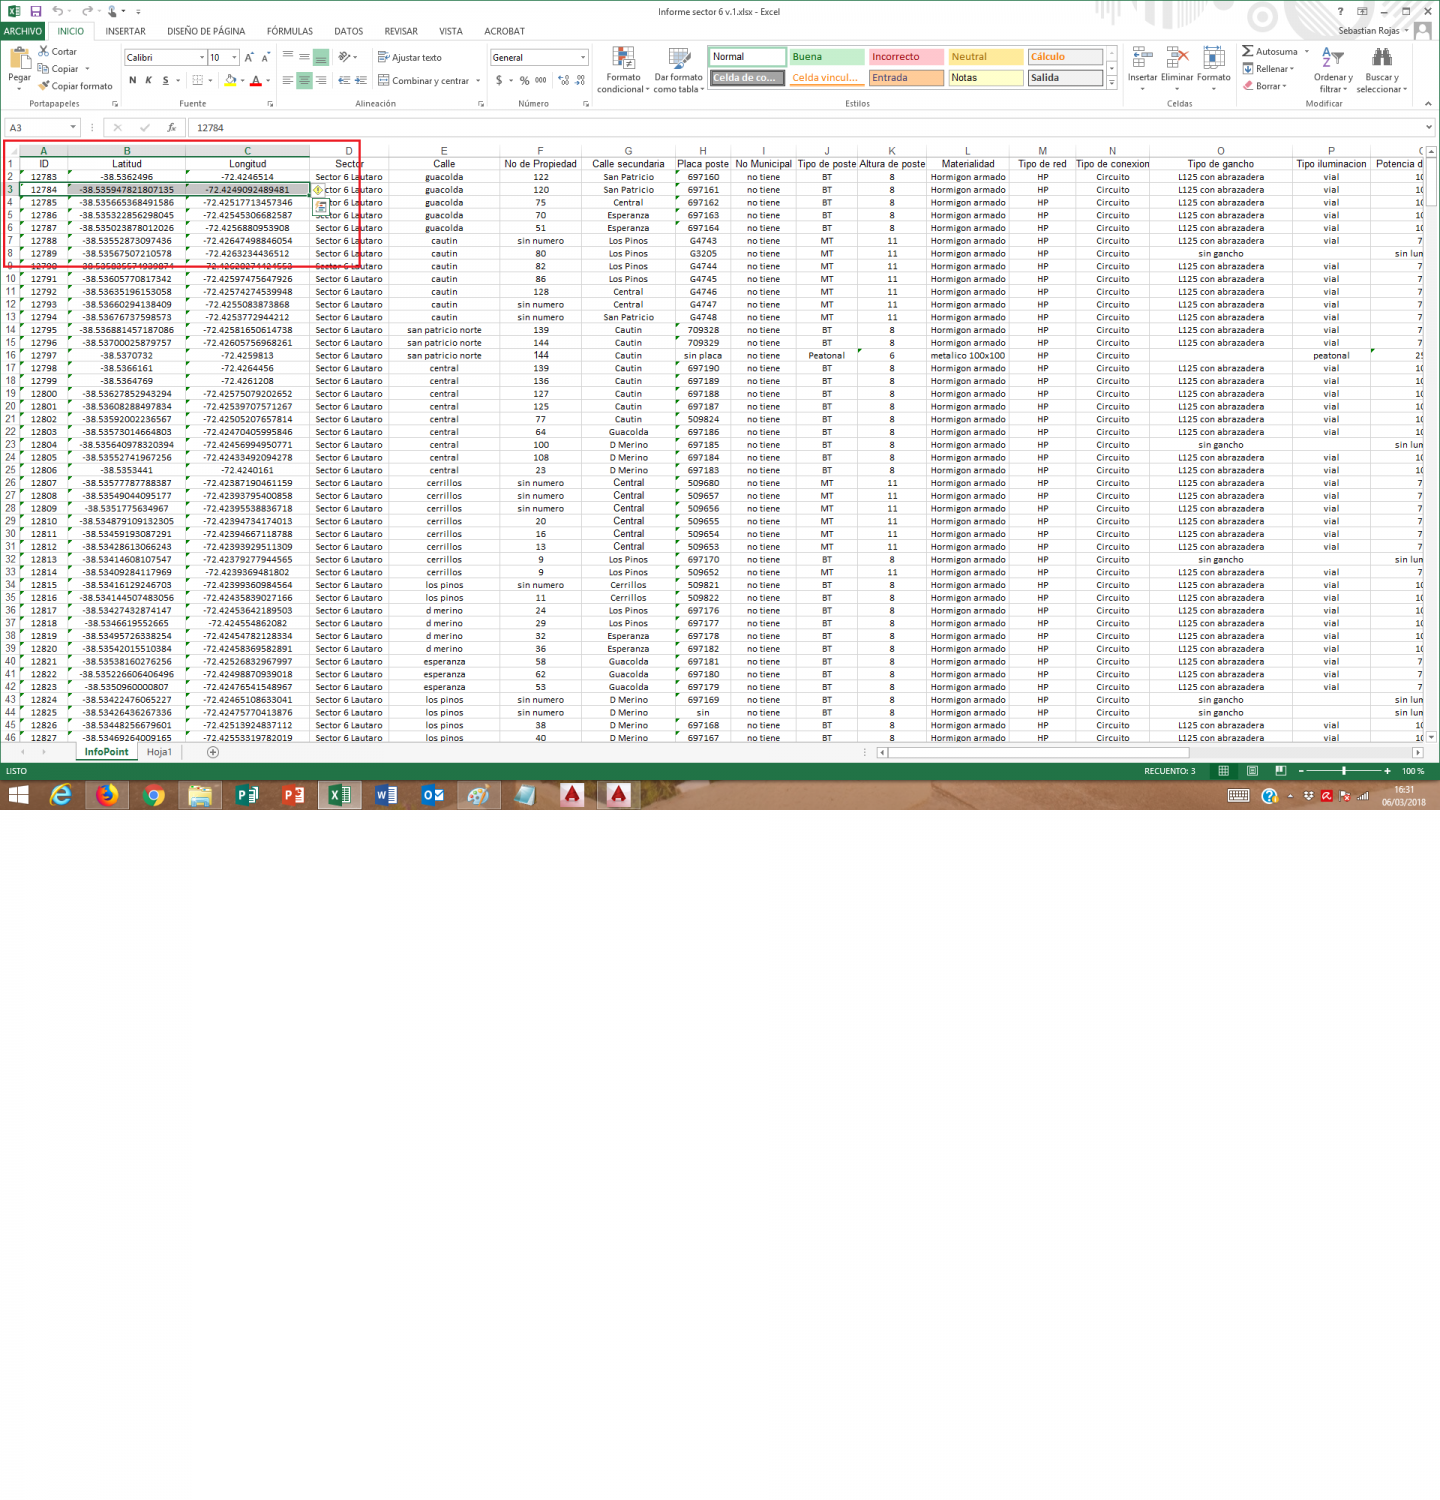Click the Autosuma sigma icon
Screen dimensions: 1440x1500
coord(1247,51)
